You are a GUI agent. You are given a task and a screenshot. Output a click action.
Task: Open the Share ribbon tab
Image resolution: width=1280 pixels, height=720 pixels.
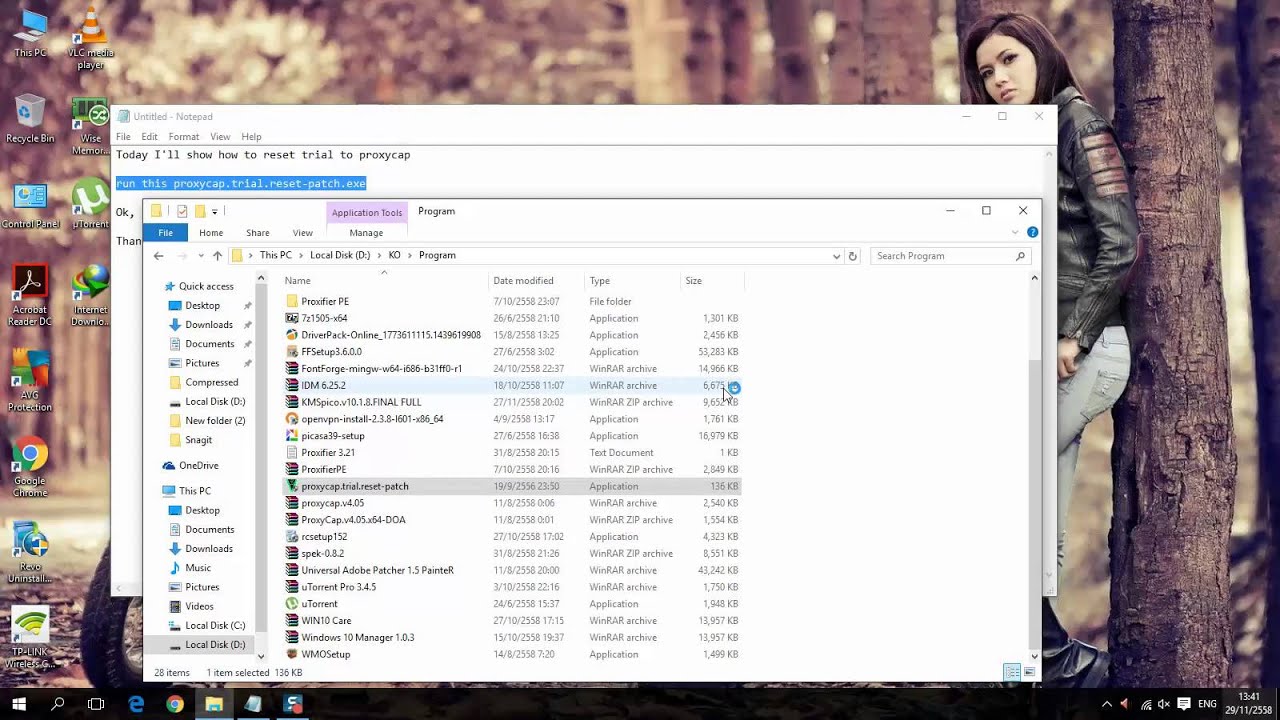click(258, 233)
